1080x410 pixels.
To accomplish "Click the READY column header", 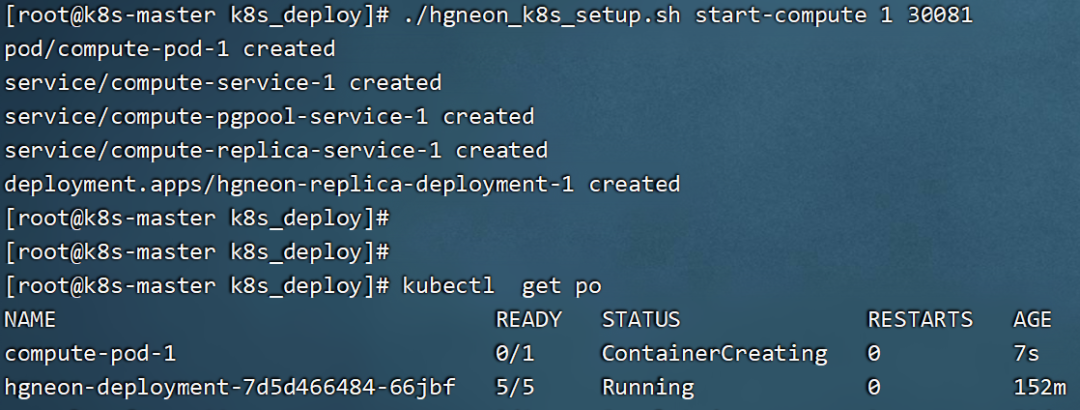I will pyautogui.click(x=529, y=320).
